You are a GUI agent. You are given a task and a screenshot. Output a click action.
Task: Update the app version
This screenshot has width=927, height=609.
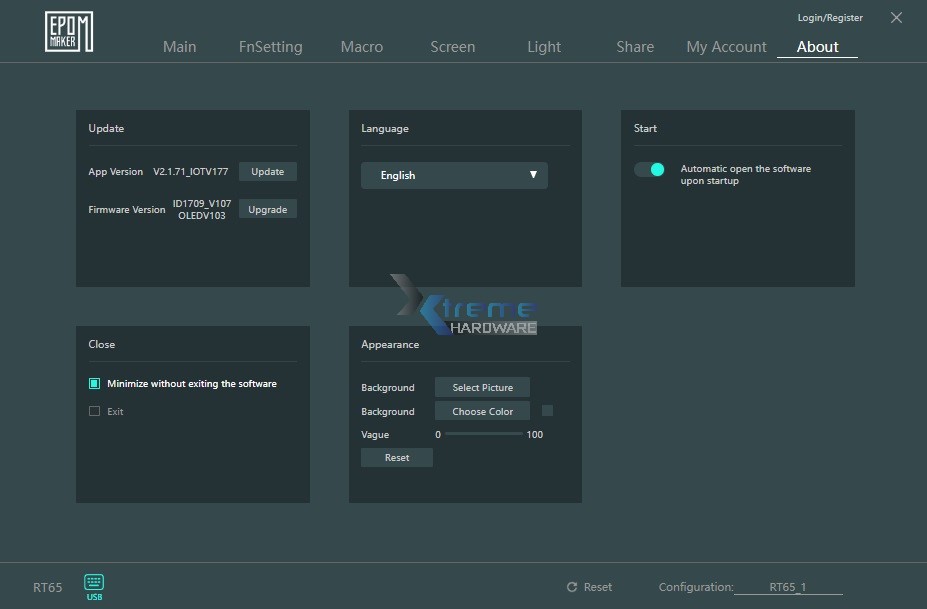[267, 171]
